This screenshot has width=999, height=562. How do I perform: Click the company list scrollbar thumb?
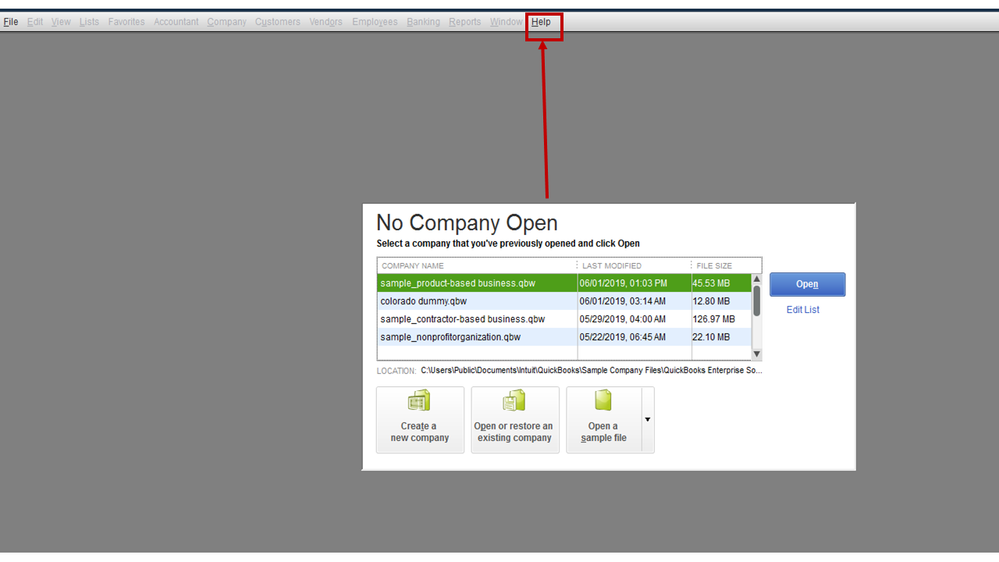click(757, 301)
